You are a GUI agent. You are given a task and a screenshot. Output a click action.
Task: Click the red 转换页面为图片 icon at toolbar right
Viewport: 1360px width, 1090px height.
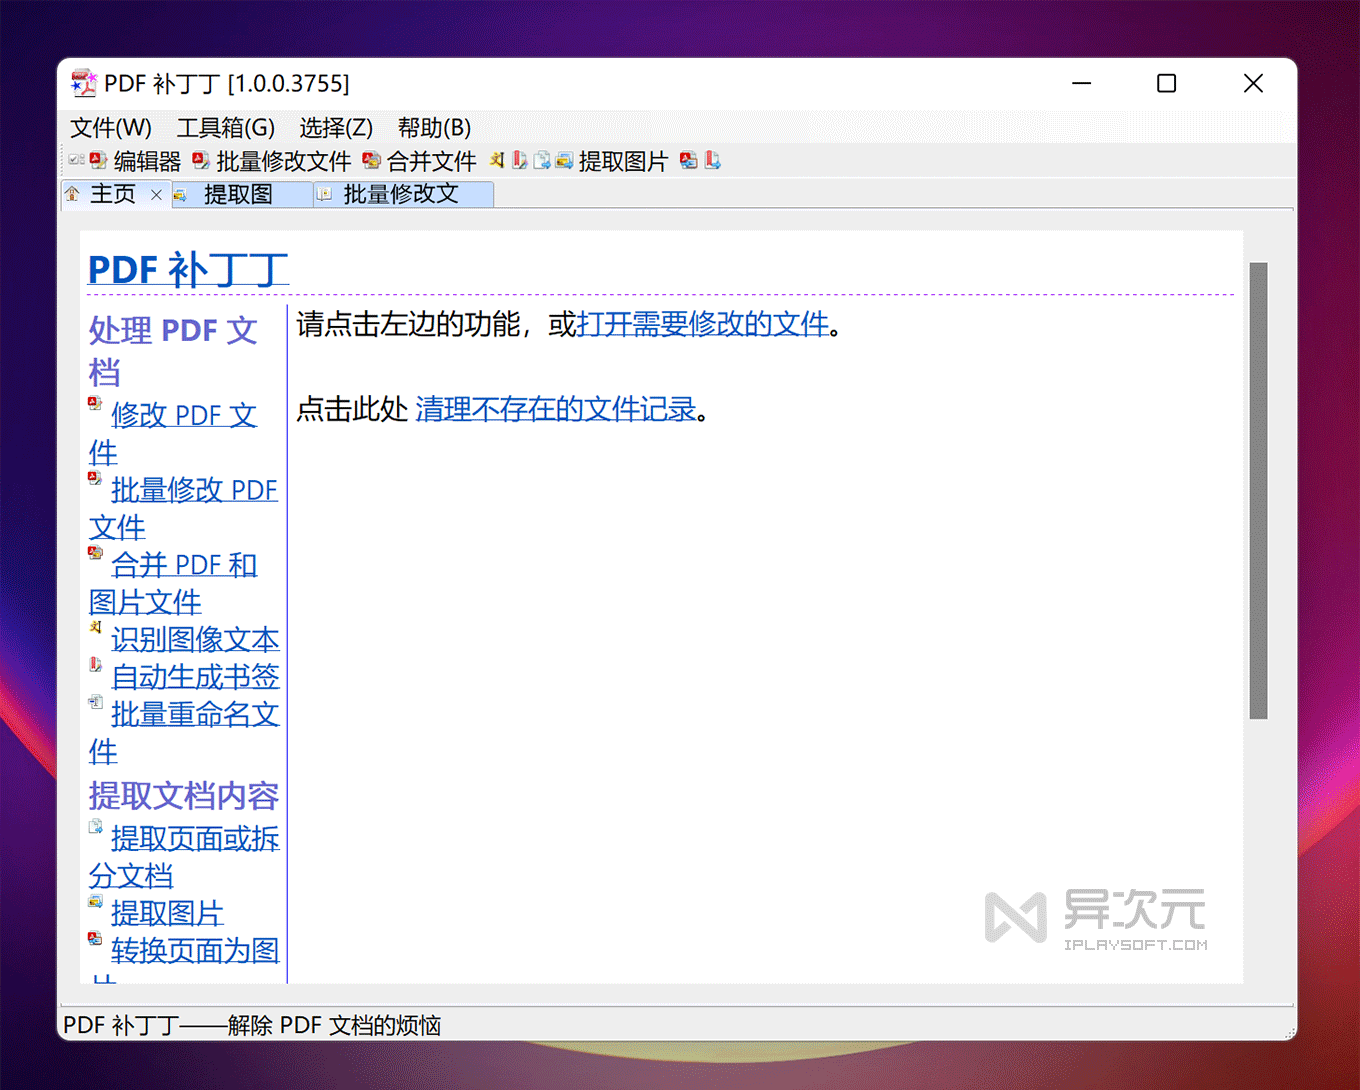[x=687, y=160]
